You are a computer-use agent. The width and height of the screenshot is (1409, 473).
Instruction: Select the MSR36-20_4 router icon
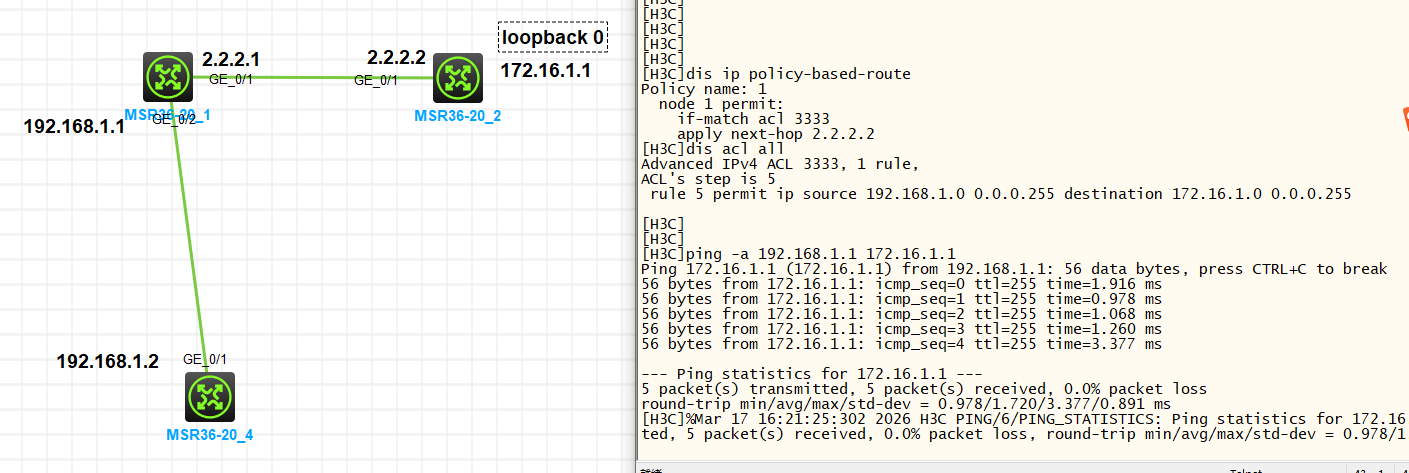[x=210, y=397]
